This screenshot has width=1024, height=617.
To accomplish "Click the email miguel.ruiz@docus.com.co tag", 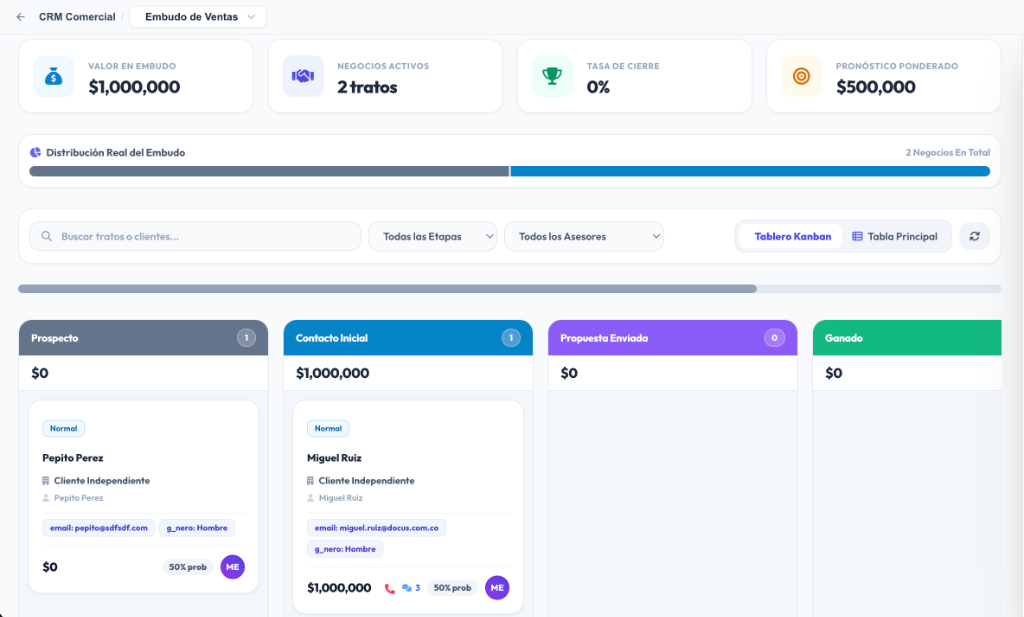I will (x=376, y=528).
